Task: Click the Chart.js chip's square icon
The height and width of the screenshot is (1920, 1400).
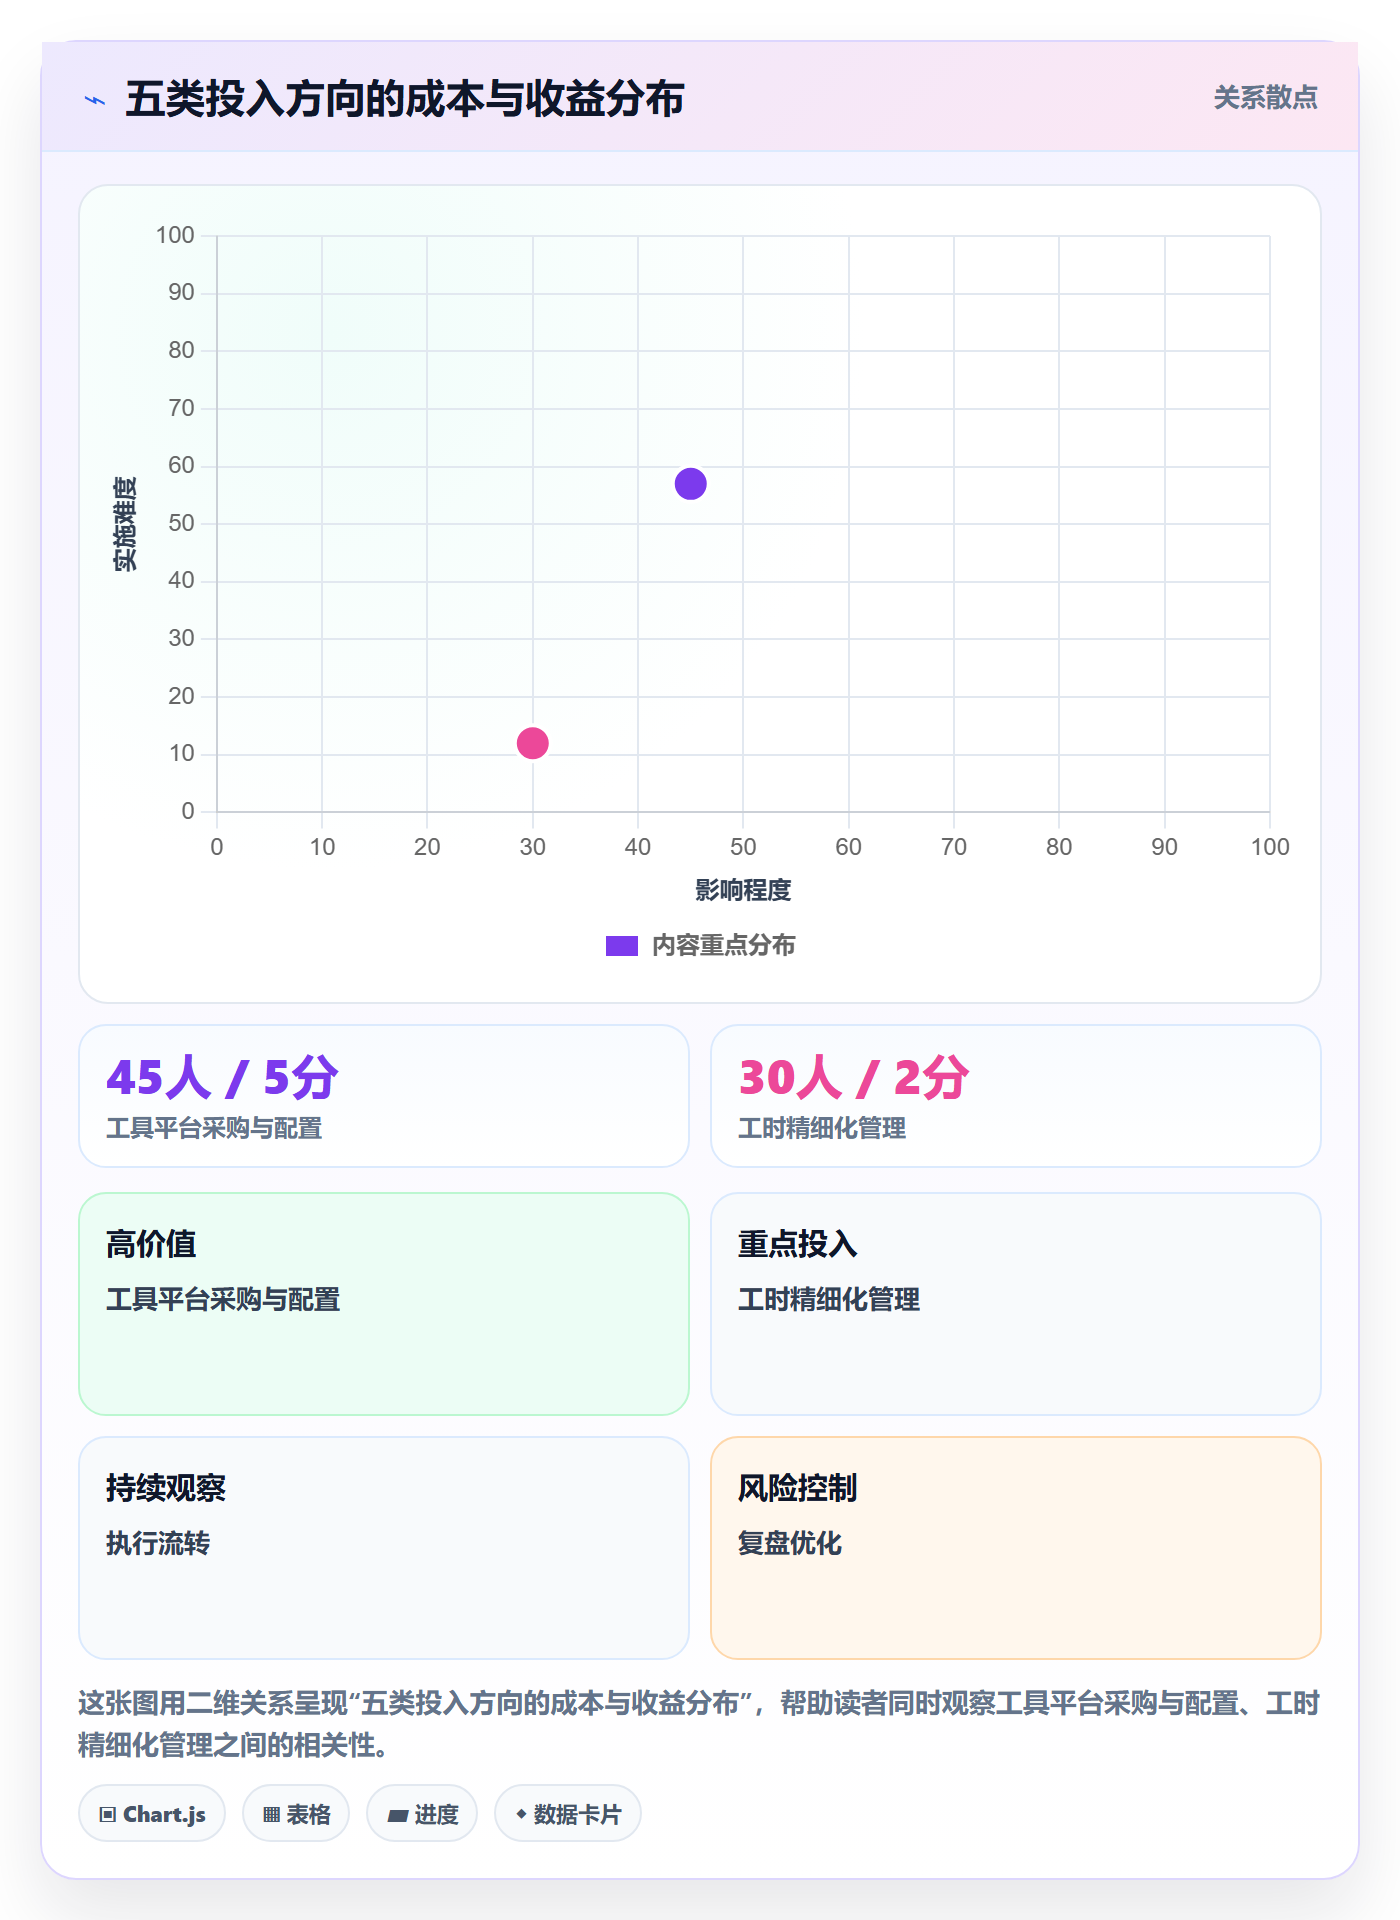Action: coord(108,1815)
